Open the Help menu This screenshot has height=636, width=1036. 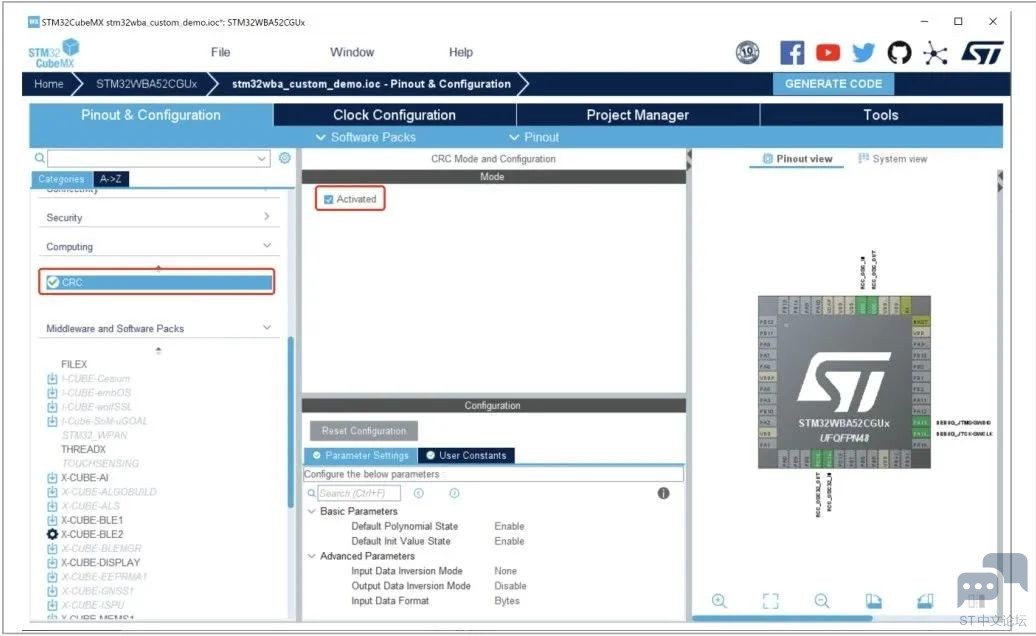pyautogui.click(x=461, y=52)
